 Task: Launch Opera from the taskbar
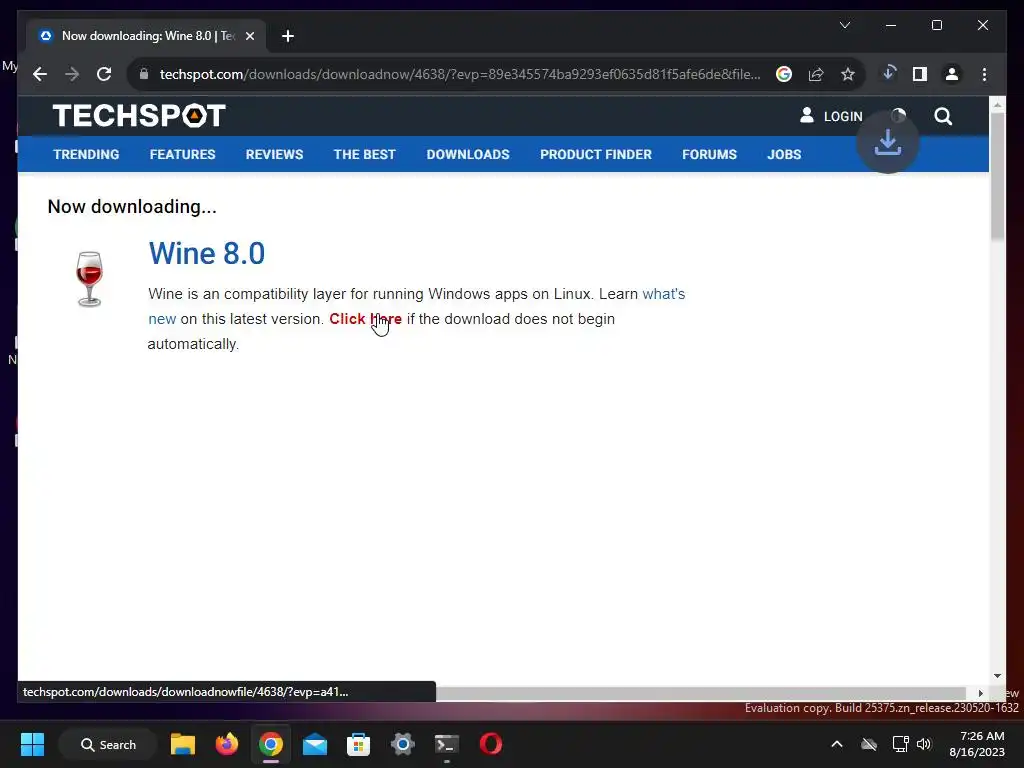490,744
